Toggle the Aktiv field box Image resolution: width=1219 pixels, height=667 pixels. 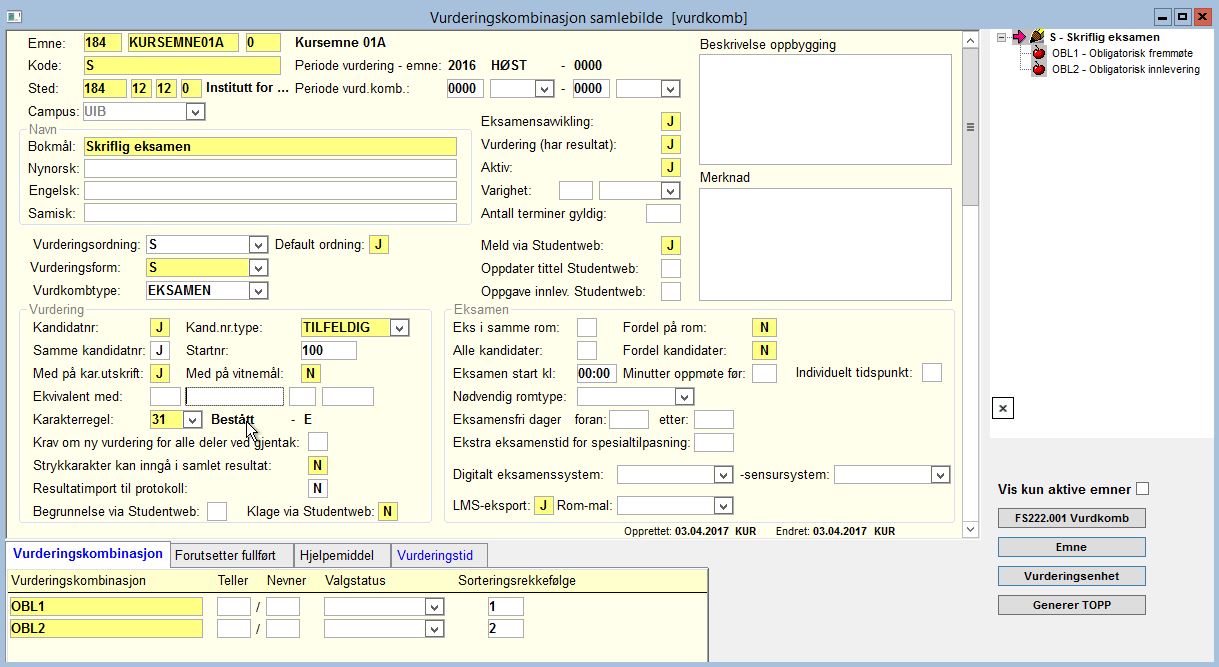click(671, 167)
